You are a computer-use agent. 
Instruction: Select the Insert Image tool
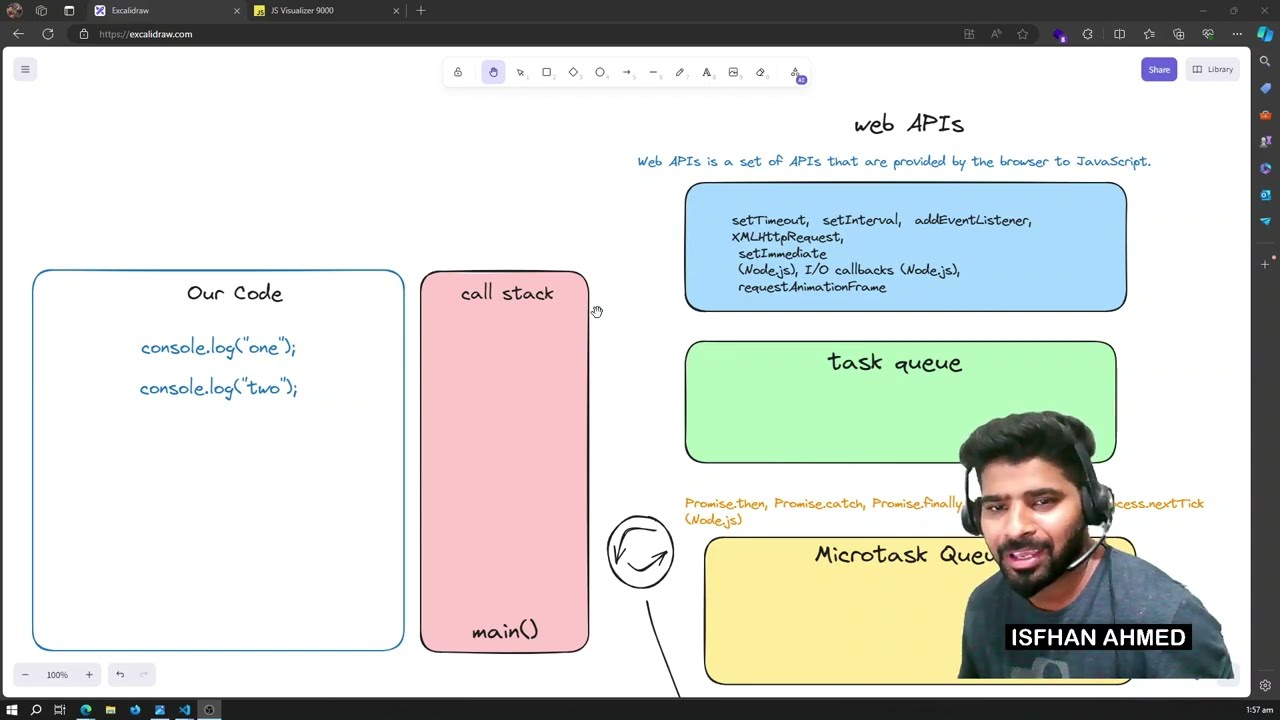coord(733,72)
